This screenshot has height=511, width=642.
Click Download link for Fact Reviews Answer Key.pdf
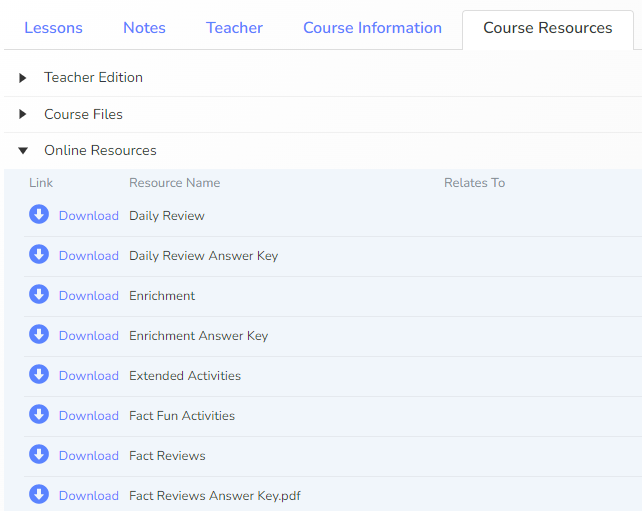tap(89, 496)
